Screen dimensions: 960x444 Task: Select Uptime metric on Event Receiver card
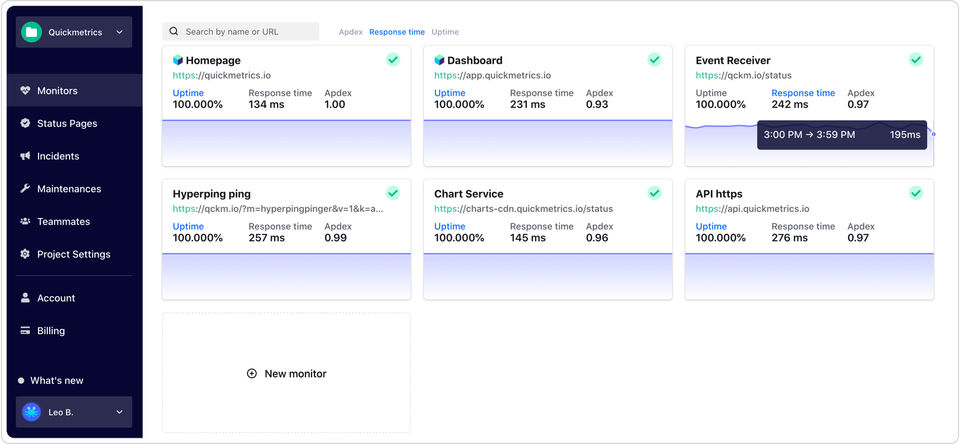click(x=711, y=93)
